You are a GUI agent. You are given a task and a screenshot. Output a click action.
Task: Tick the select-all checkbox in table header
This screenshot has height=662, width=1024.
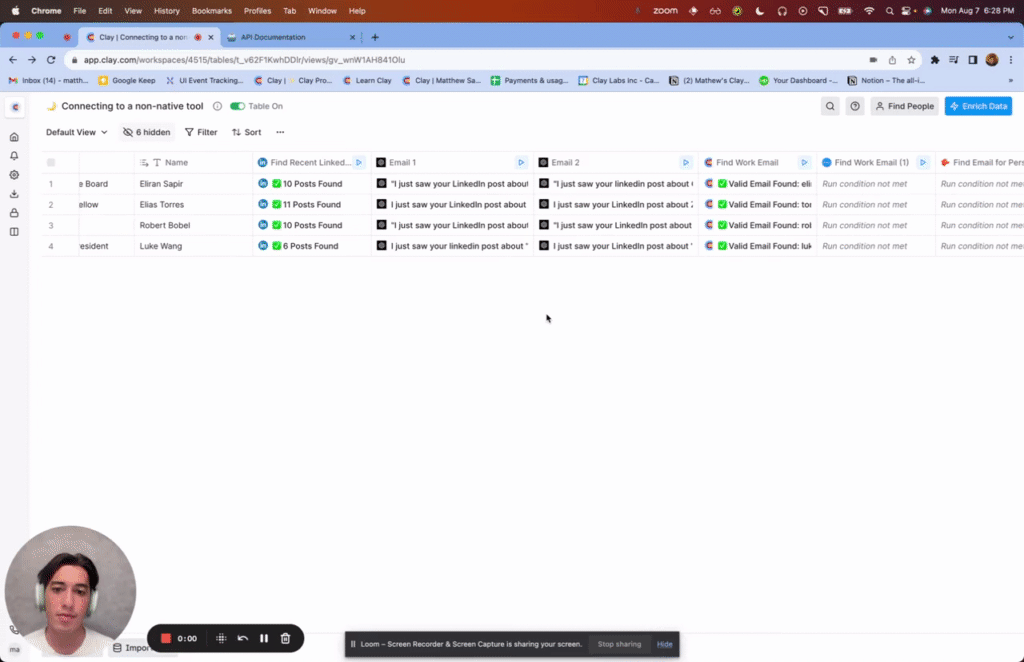click(51, 162)
